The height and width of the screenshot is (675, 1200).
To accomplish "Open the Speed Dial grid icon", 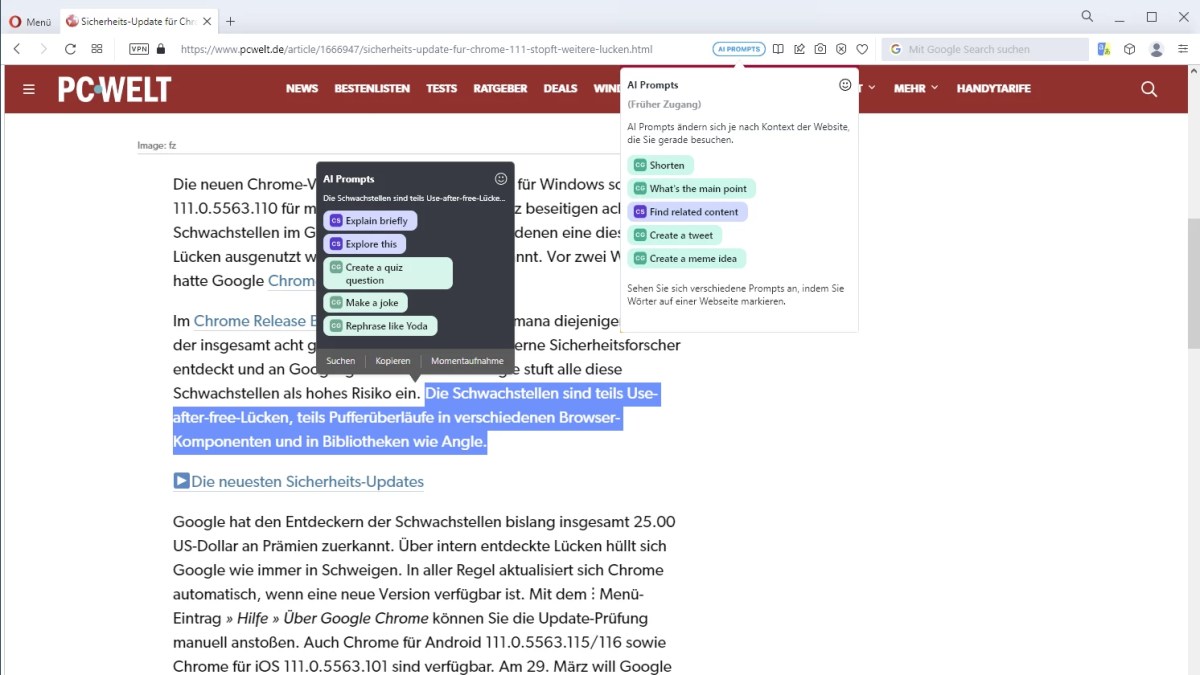I will (x=97, y=49).
